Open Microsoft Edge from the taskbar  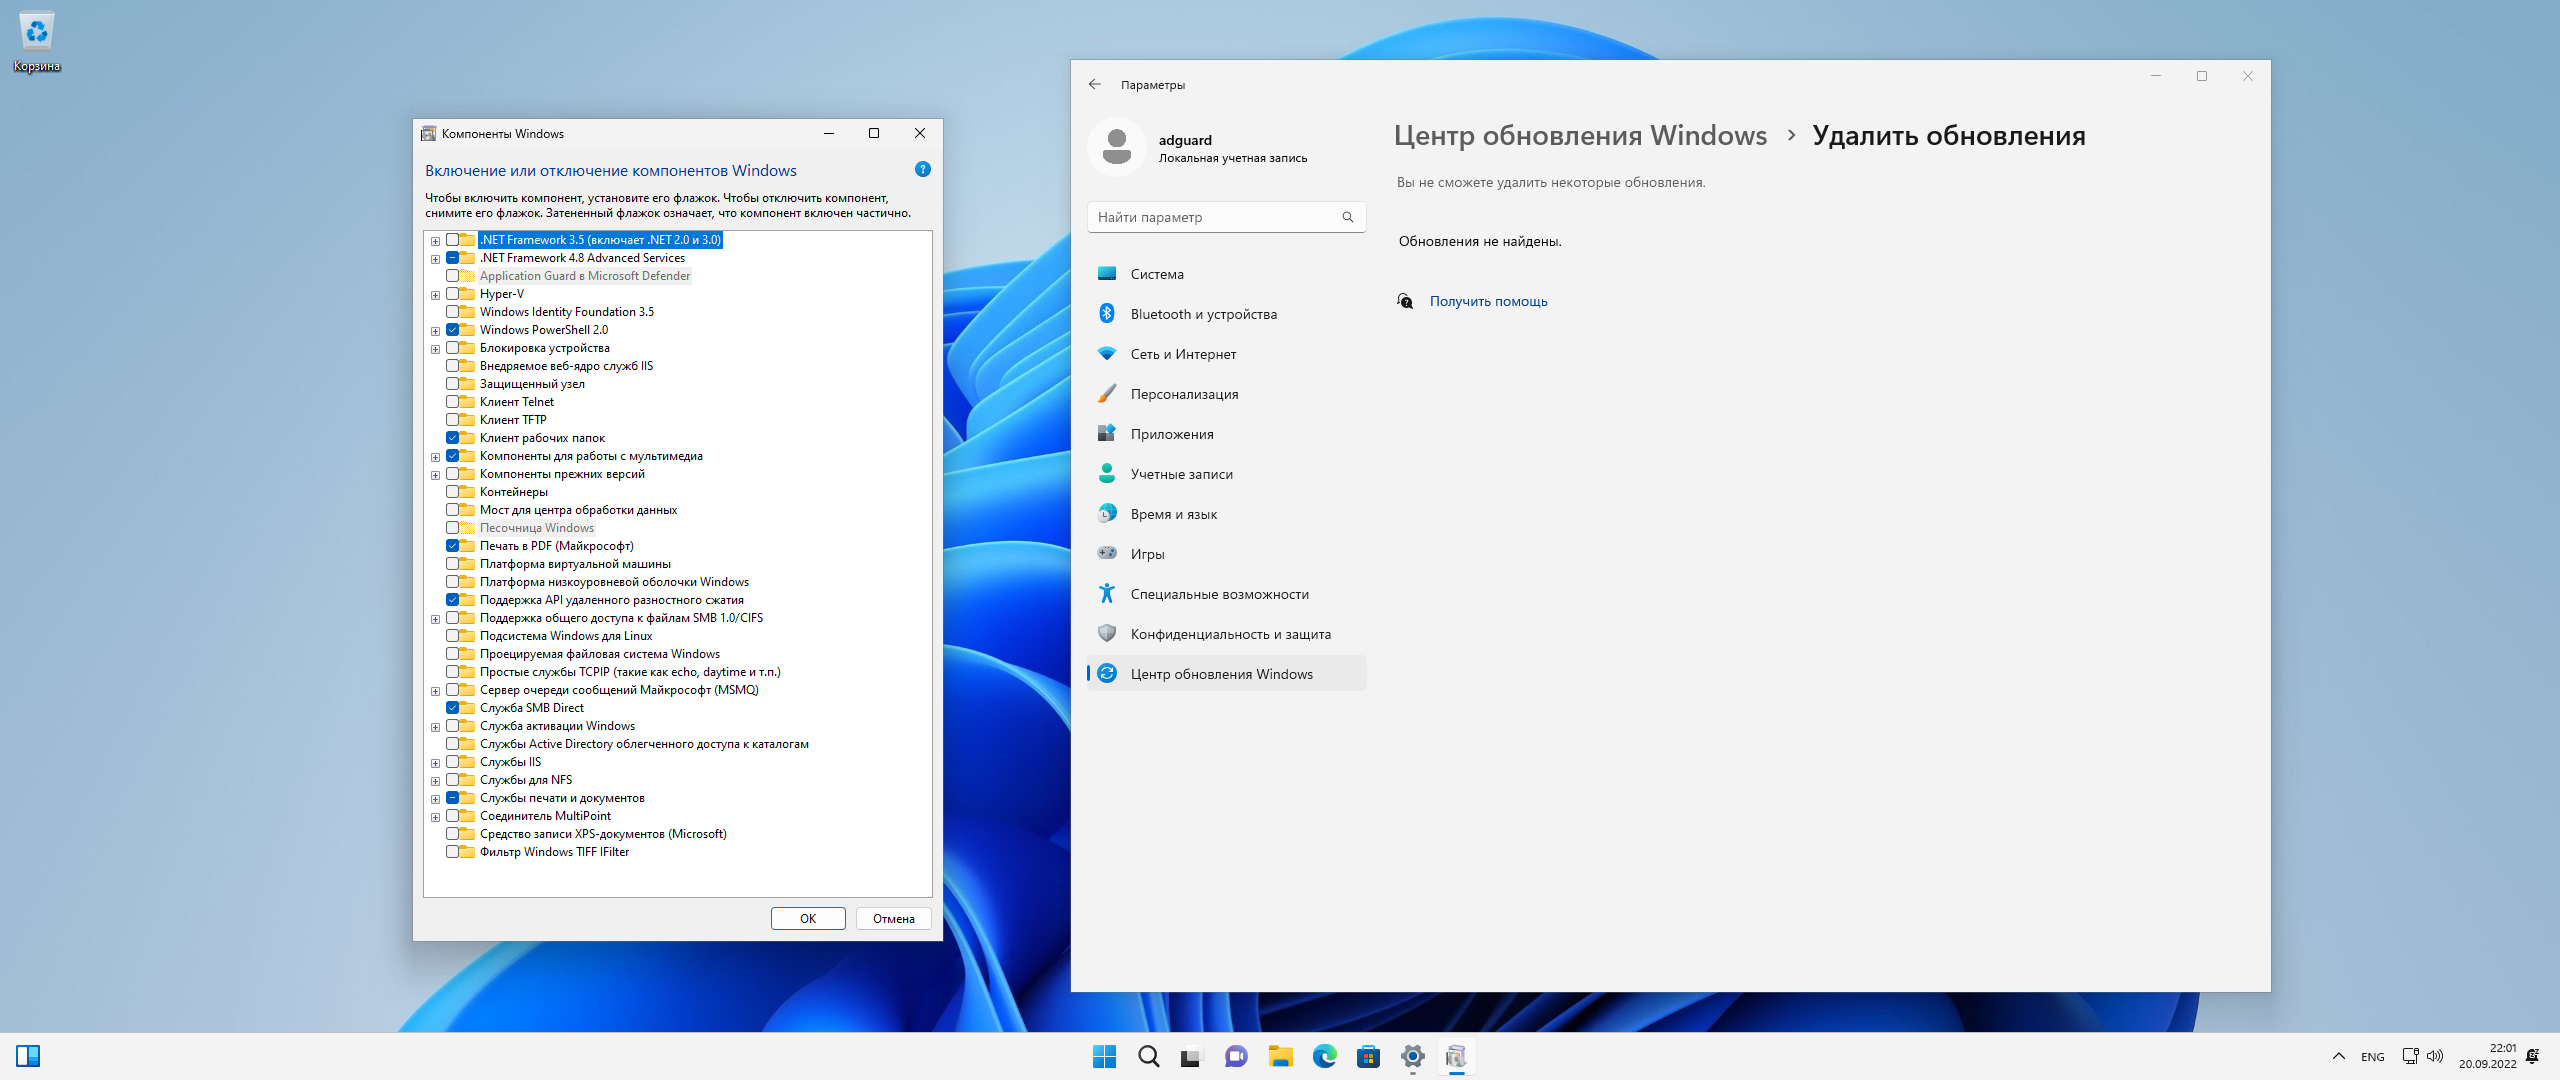click(x=1324, y=1056)
